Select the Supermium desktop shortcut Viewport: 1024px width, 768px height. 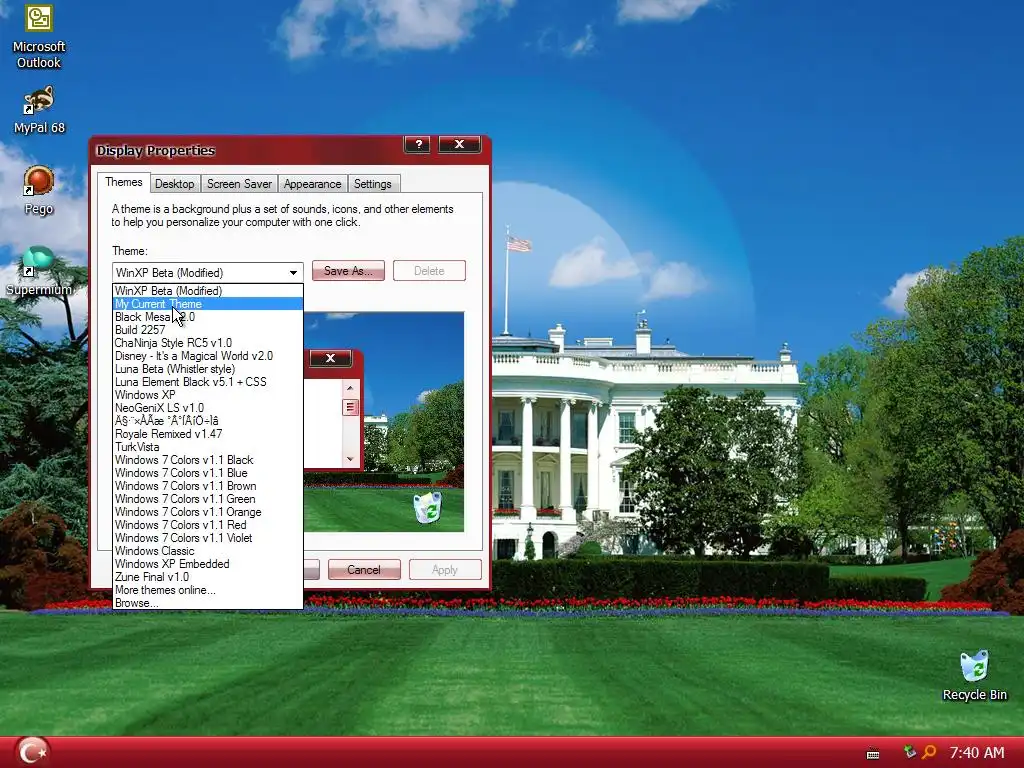[39, 271]
